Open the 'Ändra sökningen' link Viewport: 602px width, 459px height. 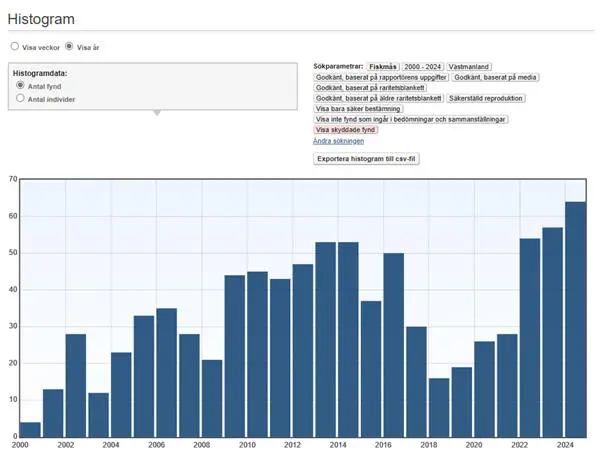coord(337,141)
